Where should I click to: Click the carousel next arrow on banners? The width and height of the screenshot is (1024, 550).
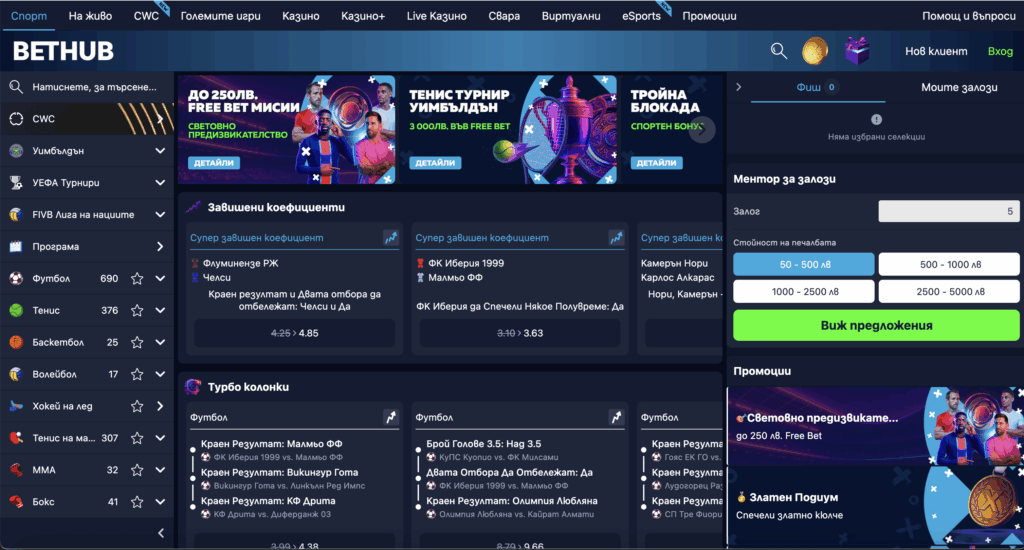tap(703, 129)
